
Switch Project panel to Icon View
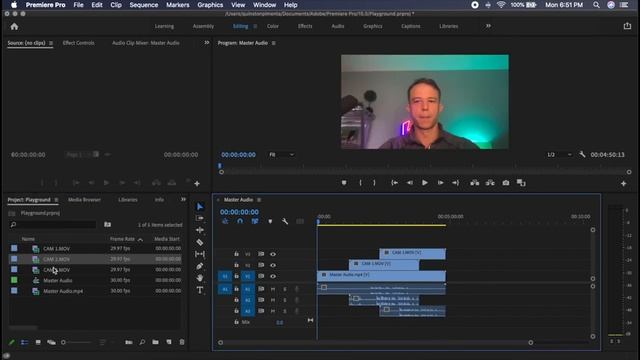click(38, 342)
